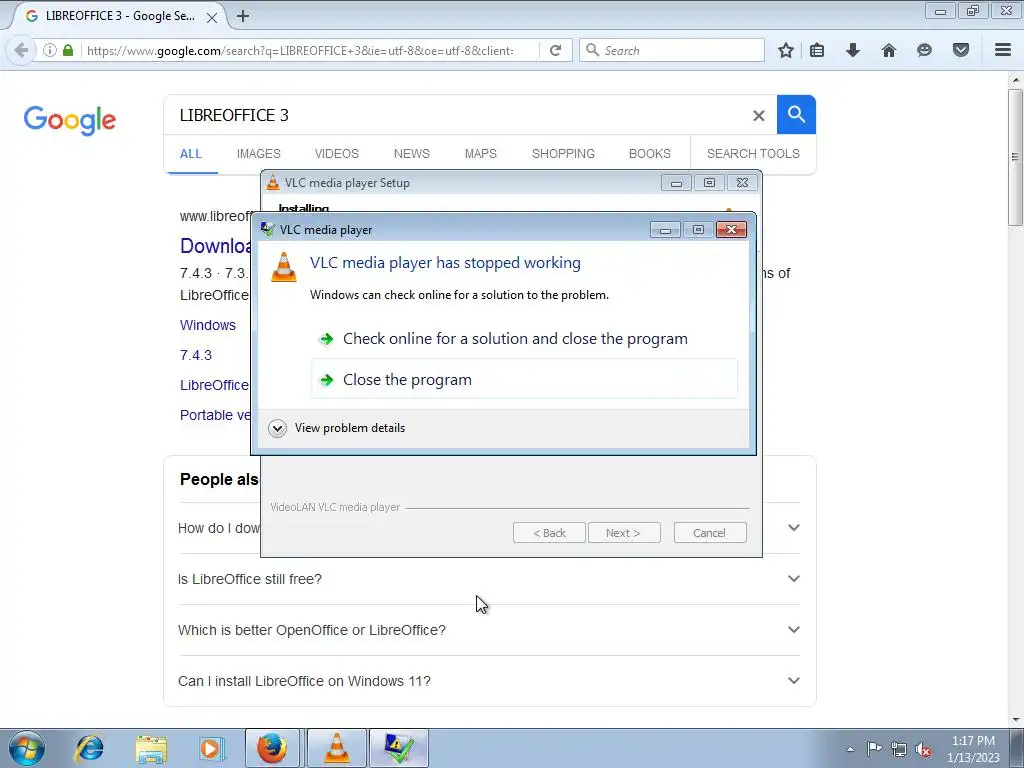Viewport: 1024px width, 768px height.
Task: Click Cancel in VLC Setup
Action: [709, 533]
